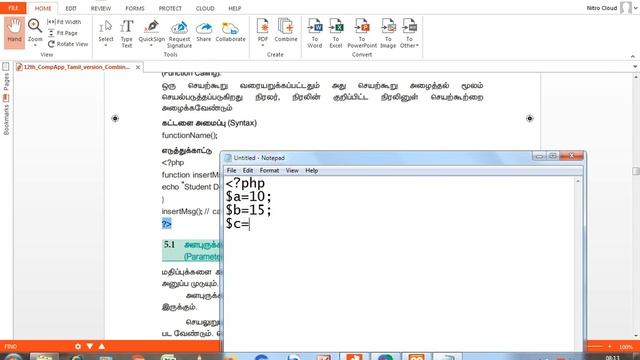Click the Notepad vertical scrollbar up arrow
The image size is (640, 360).
click(578, 181)
